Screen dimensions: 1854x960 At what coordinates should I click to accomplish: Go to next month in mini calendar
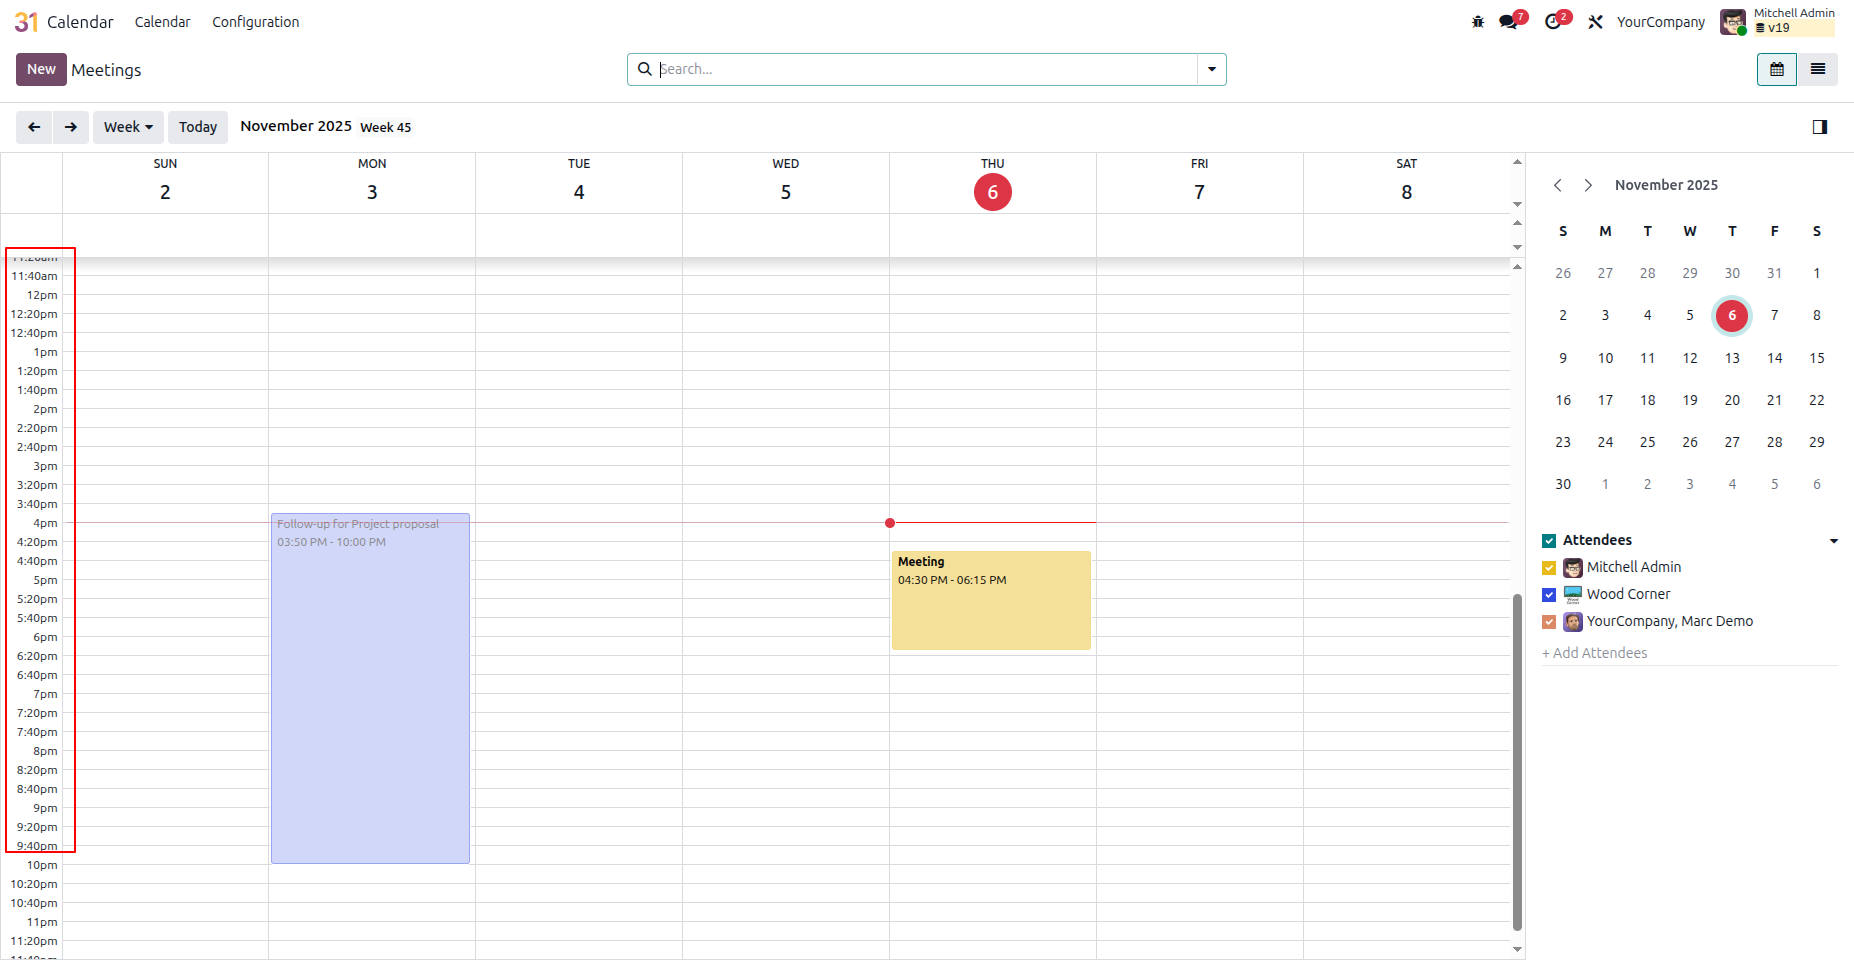point(1588,185)
